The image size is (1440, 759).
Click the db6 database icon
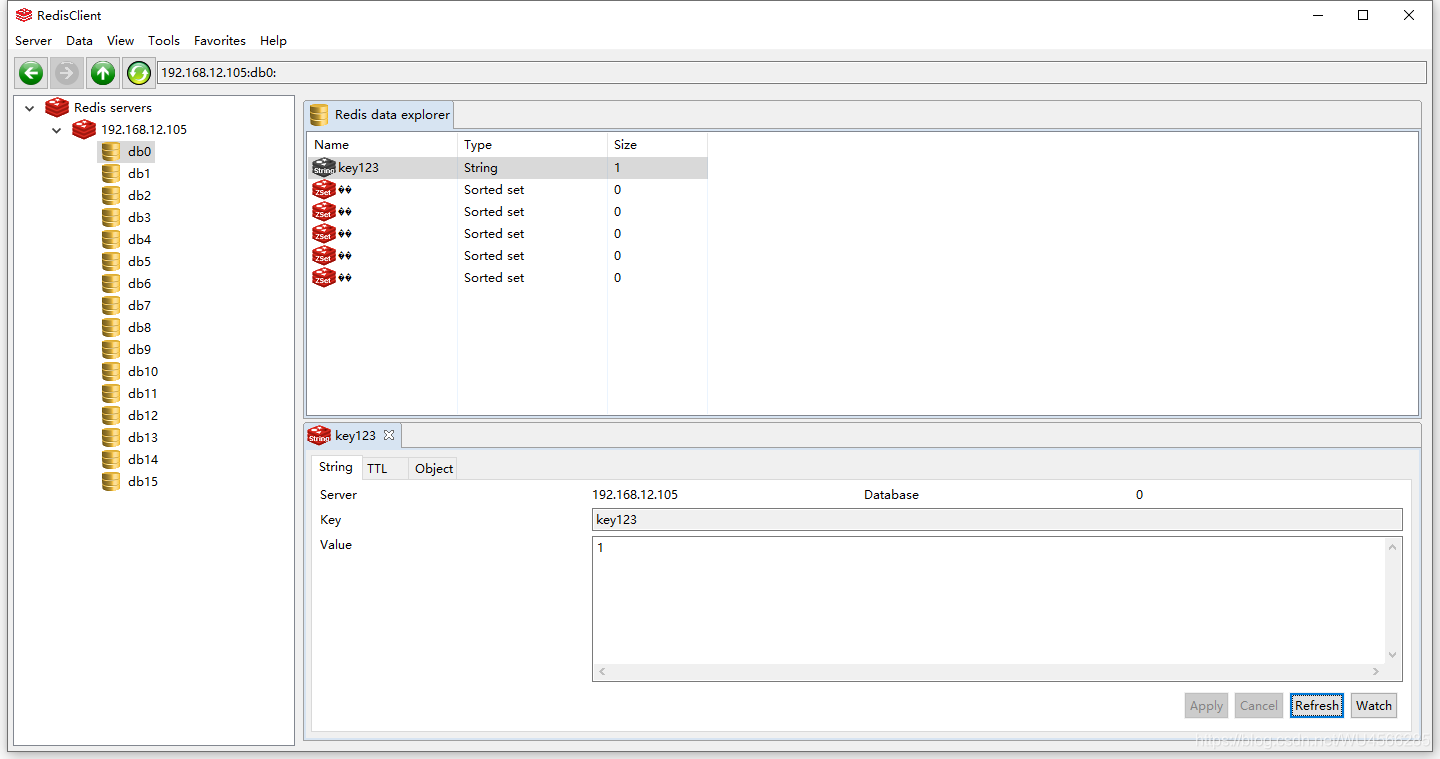coord(111,284)
